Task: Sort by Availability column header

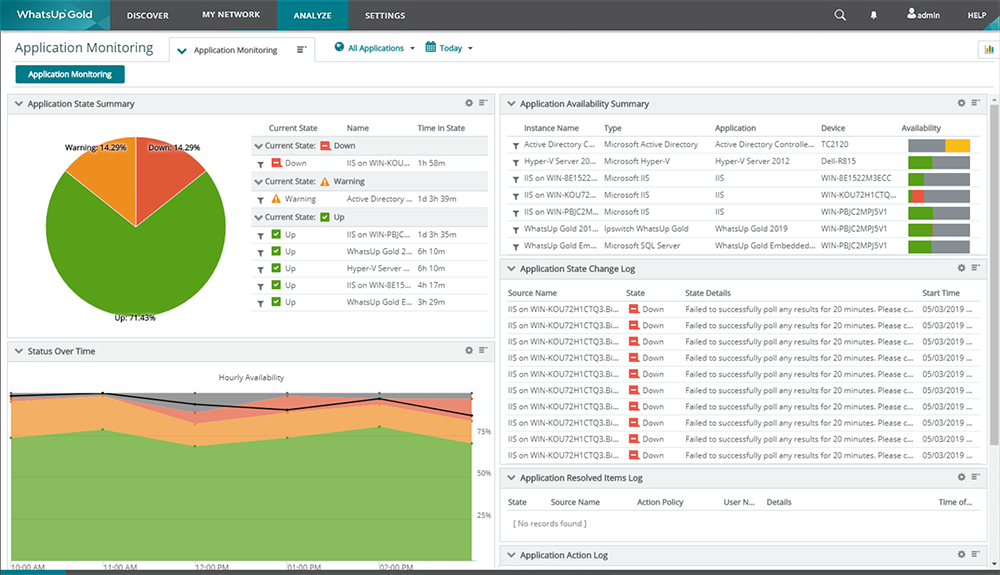Action: pyautogui.click(x=920, y=128)
